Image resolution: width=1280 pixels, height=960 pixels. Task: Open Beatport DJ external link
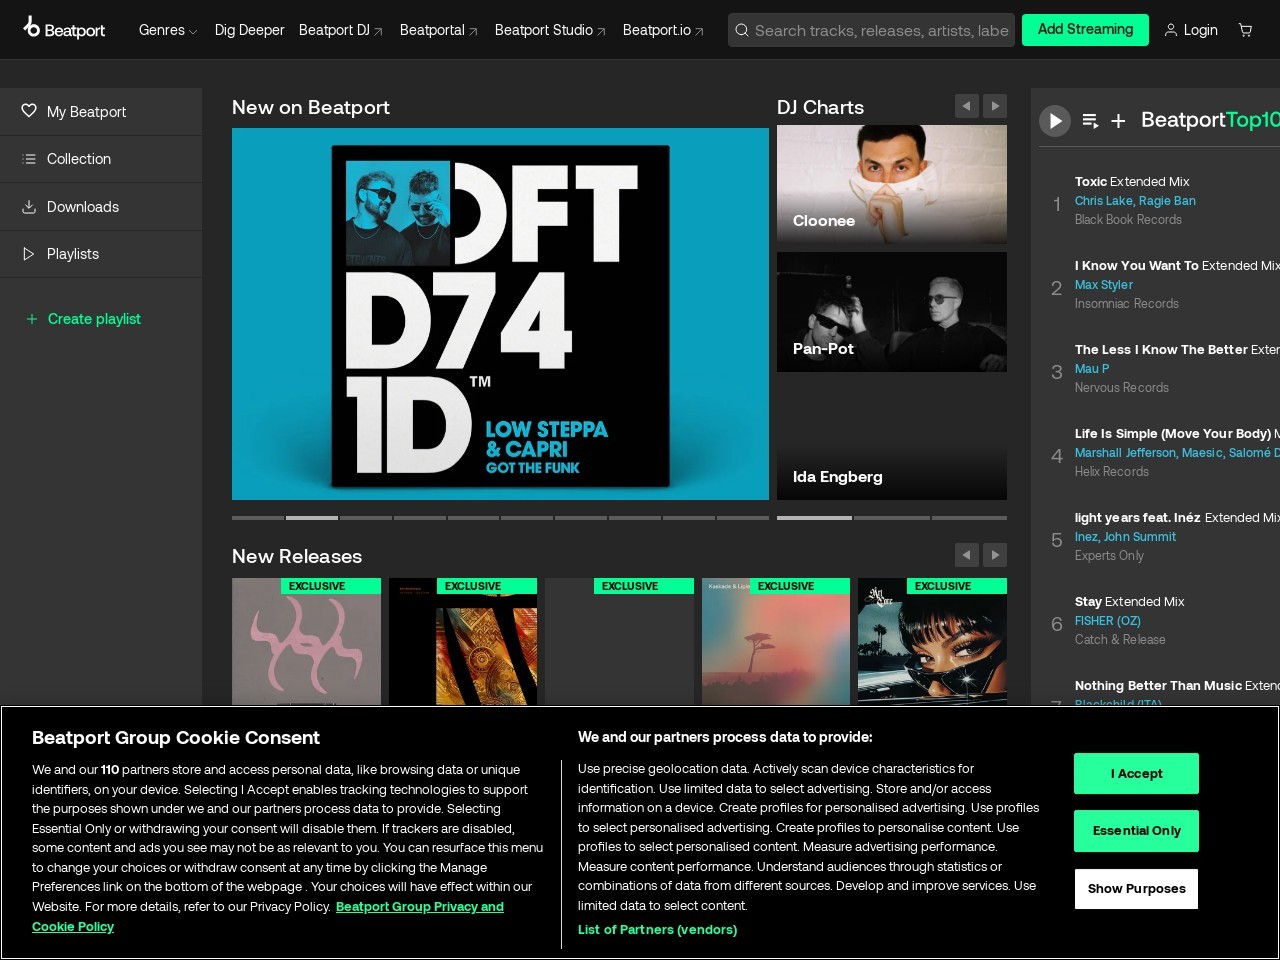pyautogui.click(x=341, y=30)
